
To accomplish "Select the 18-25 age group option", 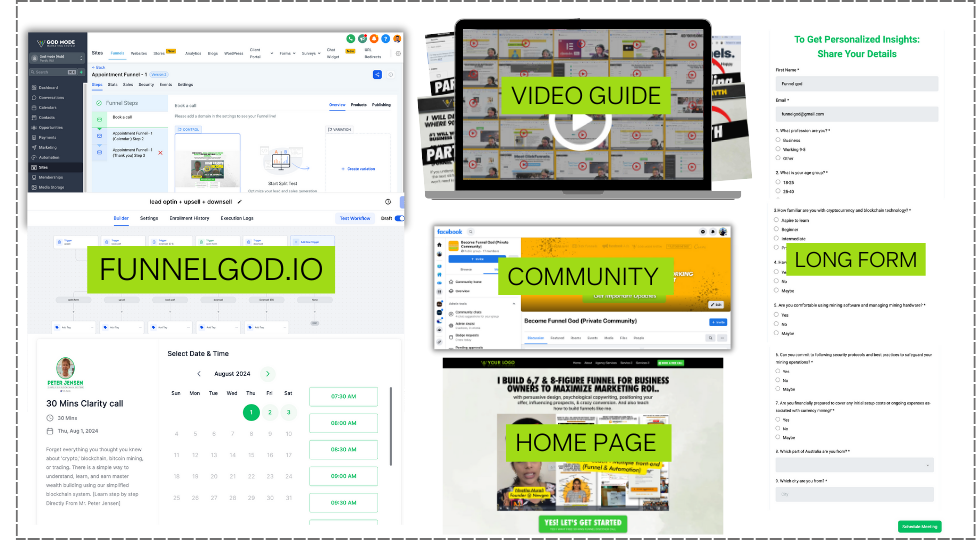I will point(778,182).
